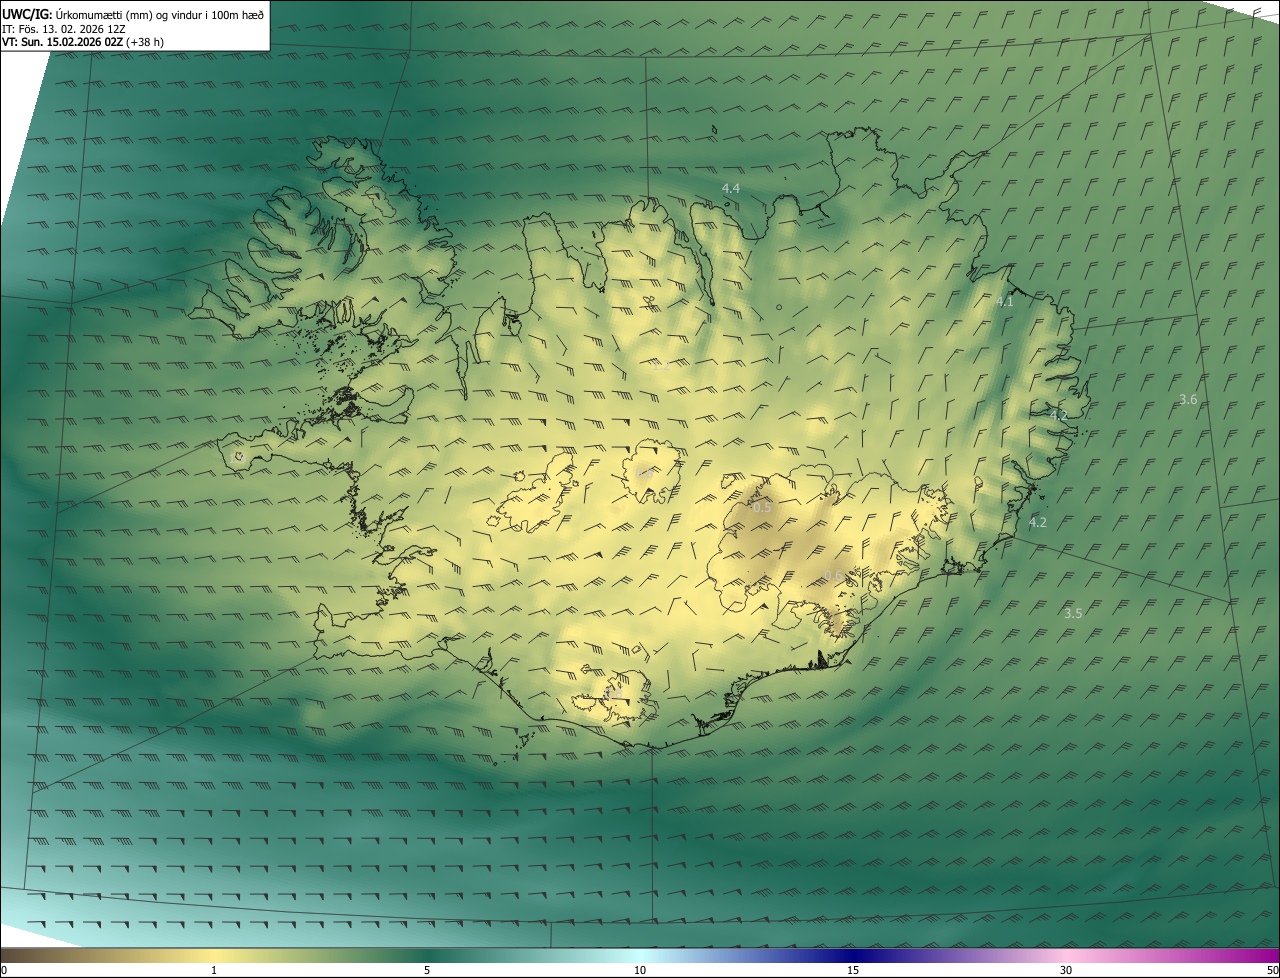1280x978 pixels.
Task: Pick the 3.5 value label on the map
Action: pos(1073,613)
